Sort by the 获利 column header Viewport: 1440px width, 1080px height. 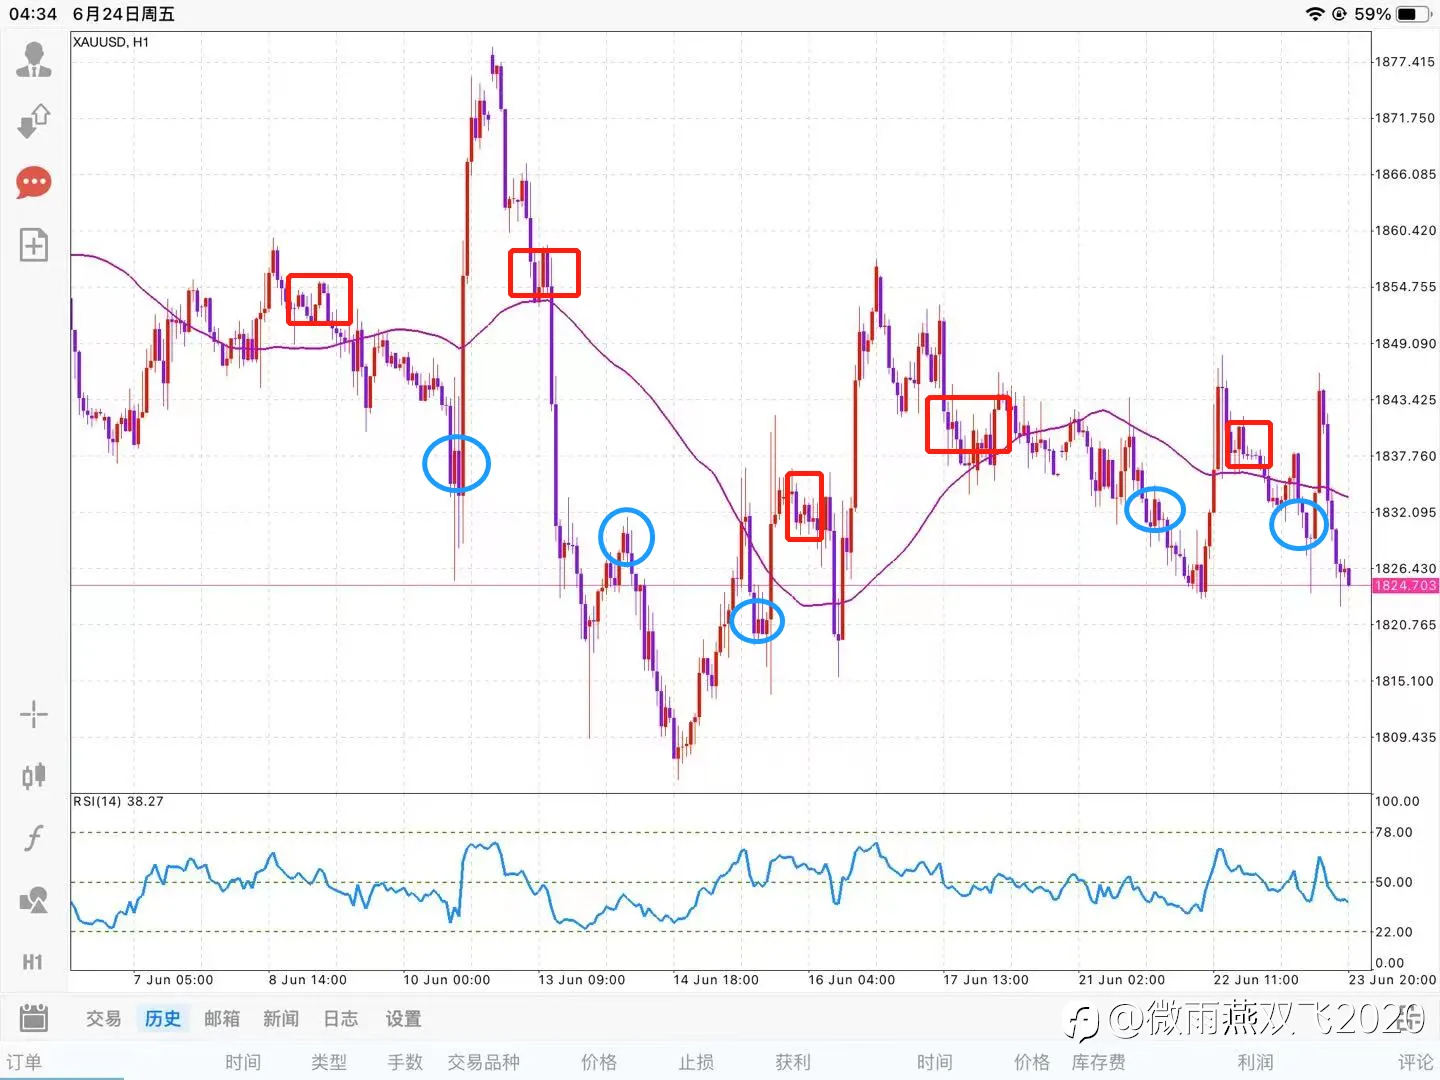793,1062
